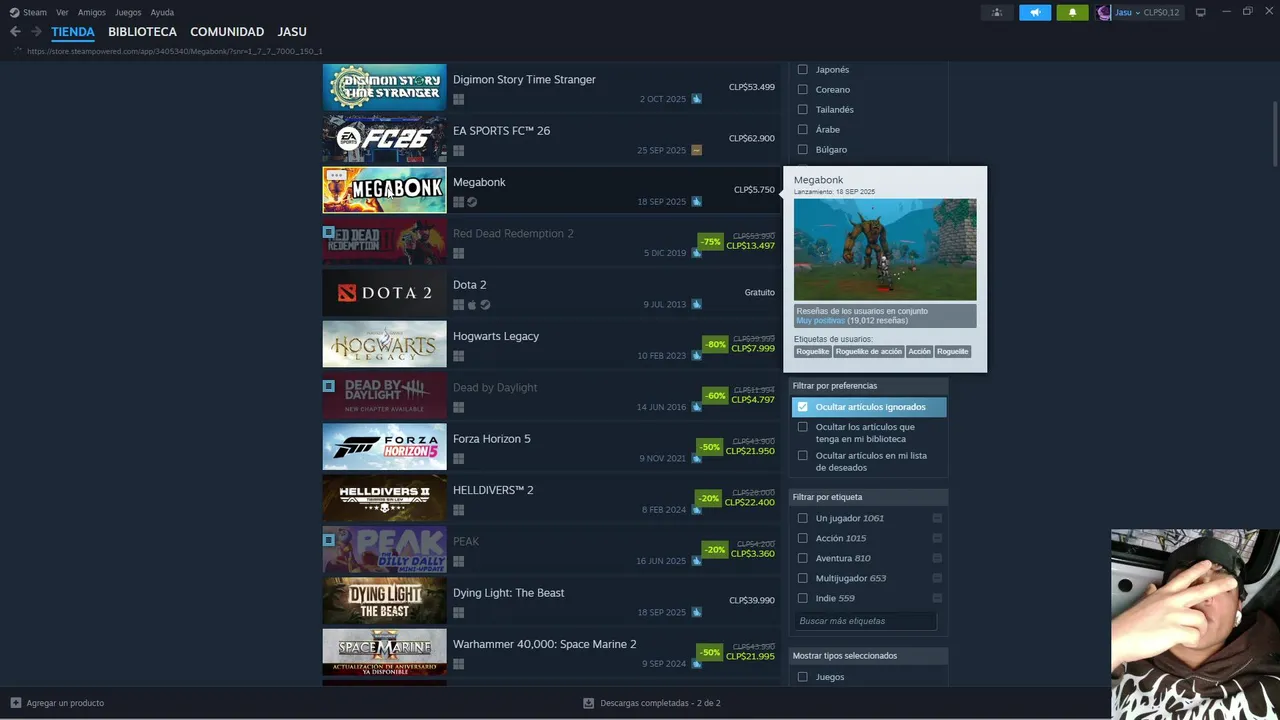Open the Hogwarts Legacy store page

[496, 336]
